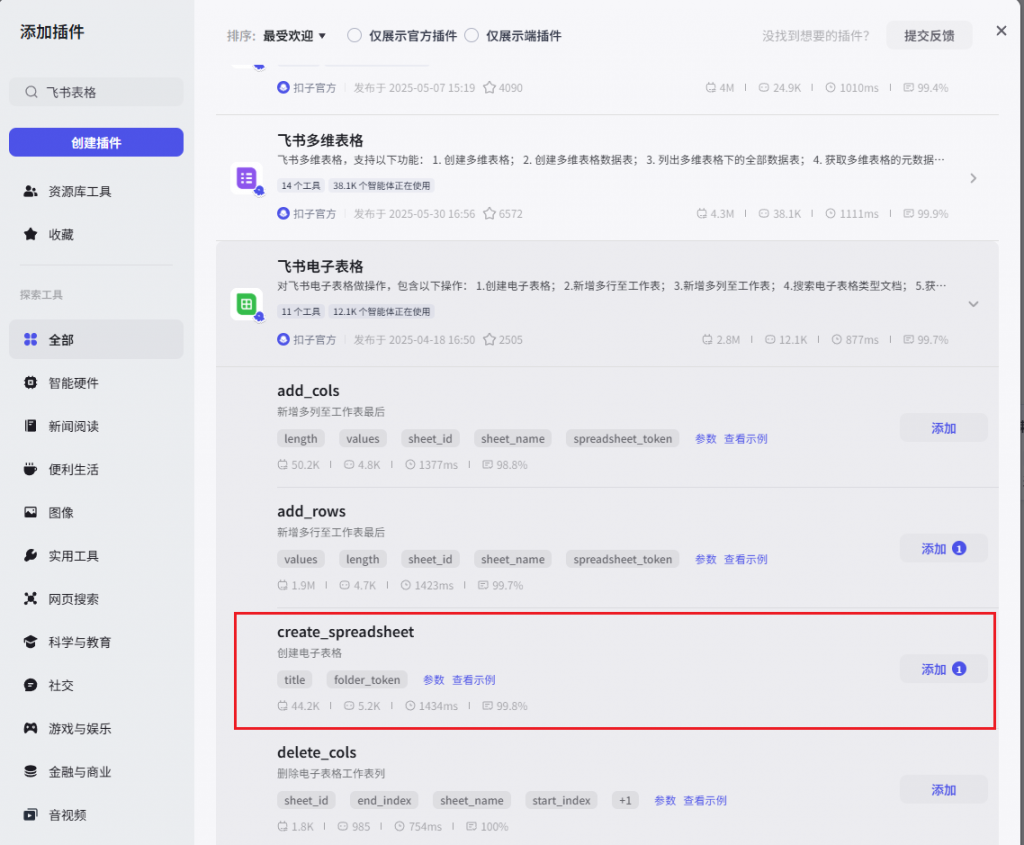1024x845 pixels.
Task: Open 参数 link for add_rows
Action: [x=705, y=560]
